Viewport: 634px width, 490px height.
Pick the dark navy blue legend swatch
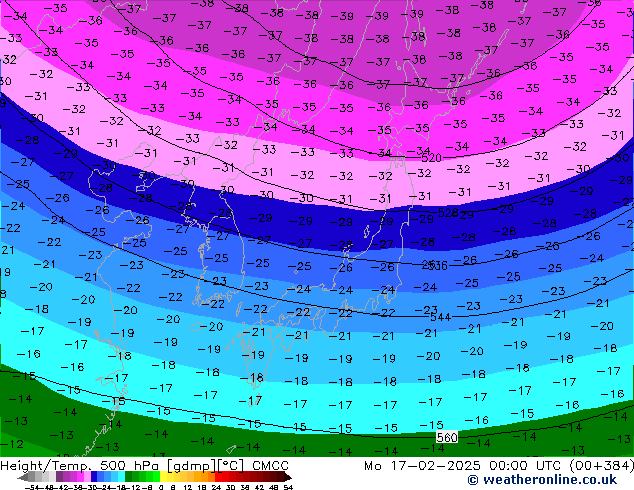pyautogui.click(x=94, y=477)
